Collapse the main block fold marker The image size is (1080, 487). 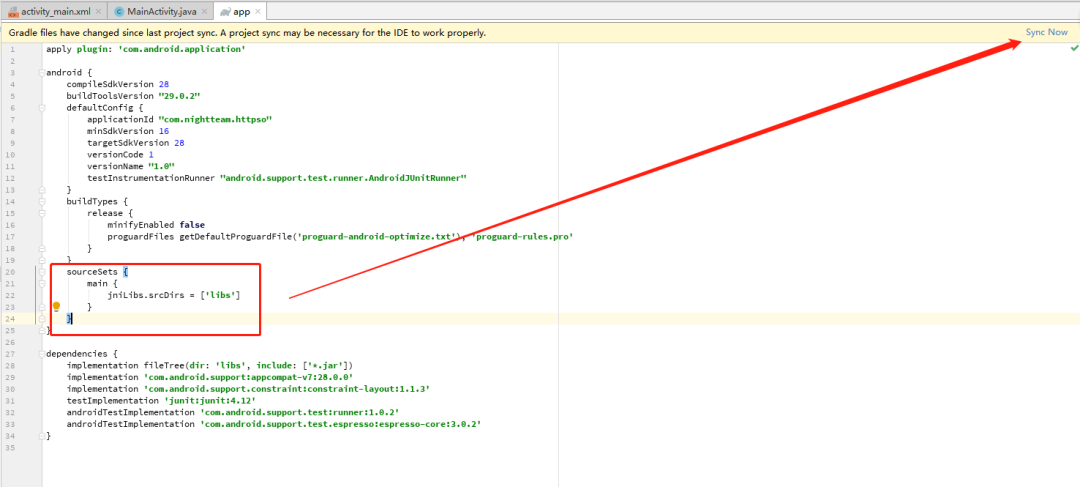coord(42,283)
